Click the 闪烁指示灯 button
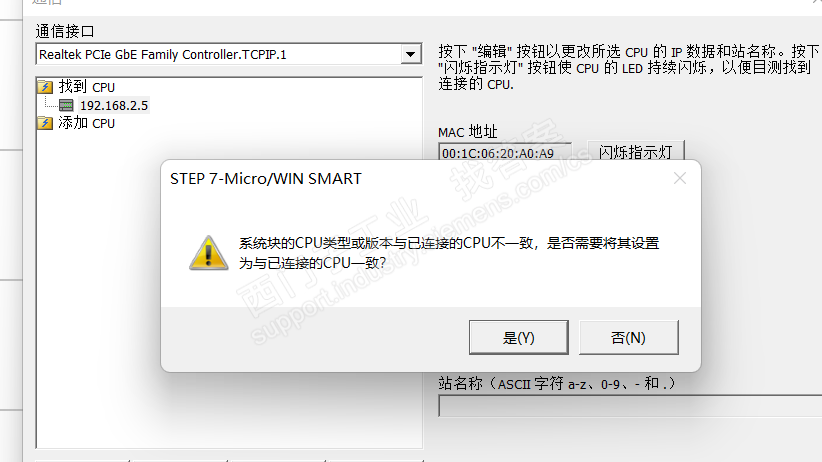Image resolution: width=822 pixels, height=462 pixels. tap(635, 151)
